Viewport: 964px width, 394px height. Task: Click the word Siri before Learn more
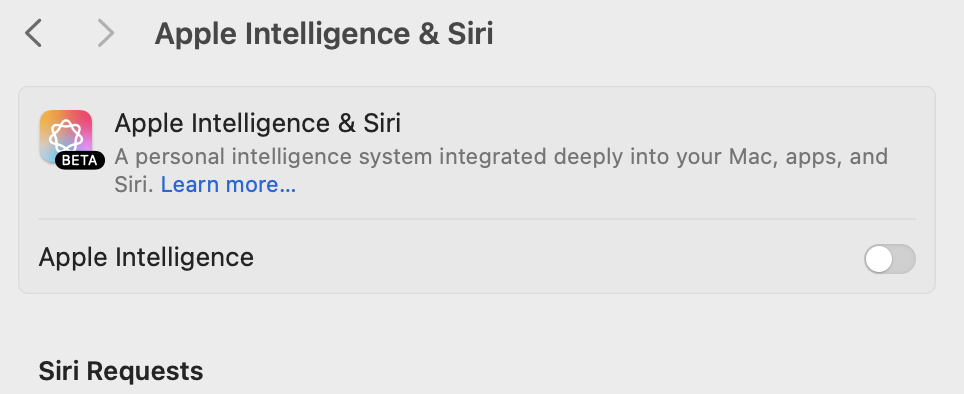click(133, 184)
